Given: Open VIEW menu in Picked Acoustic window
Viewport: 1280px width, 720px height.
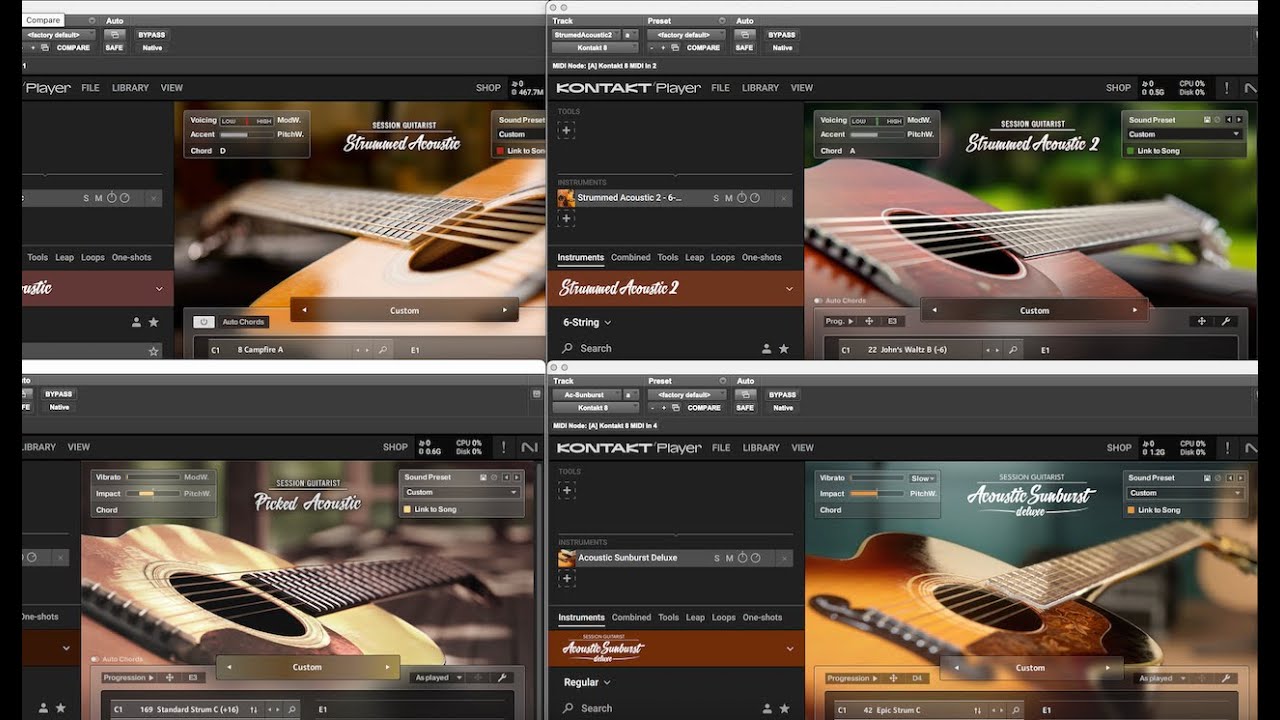Looking at the screenshot, I should (79, 447).
